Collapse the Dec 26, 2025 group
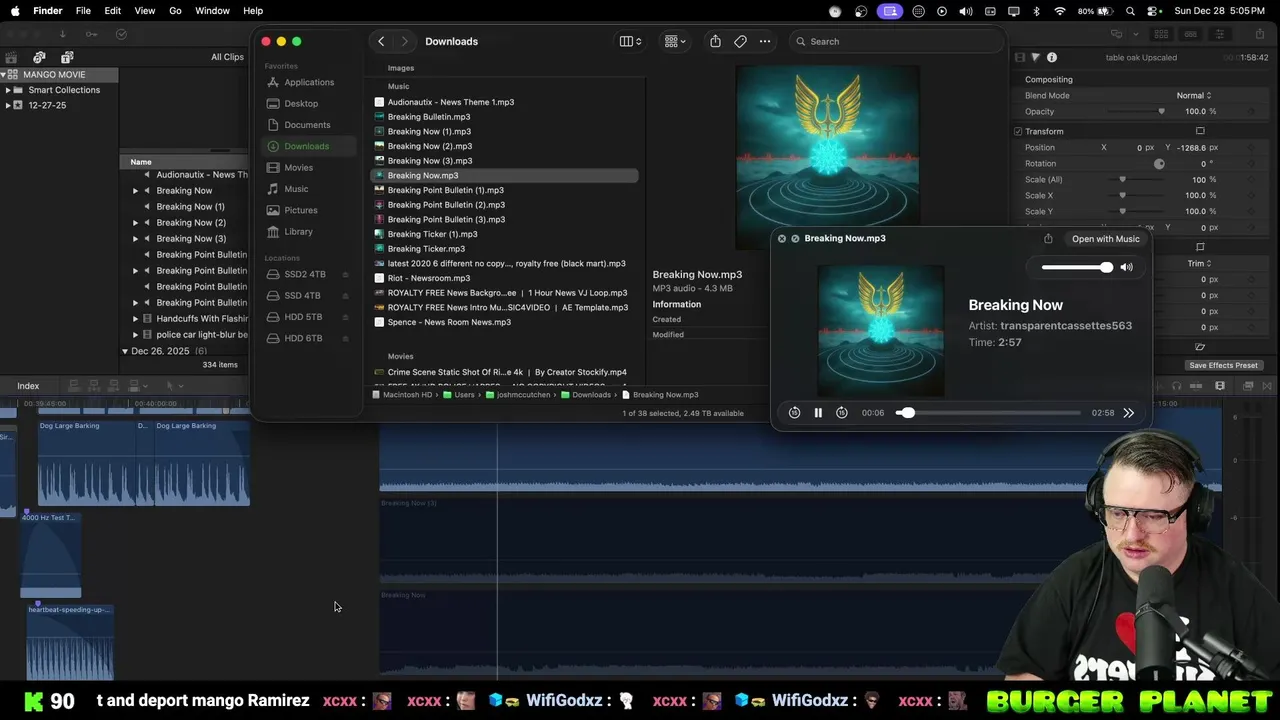The width and height of the screenshot is (1280, 720). pos(125,351)
